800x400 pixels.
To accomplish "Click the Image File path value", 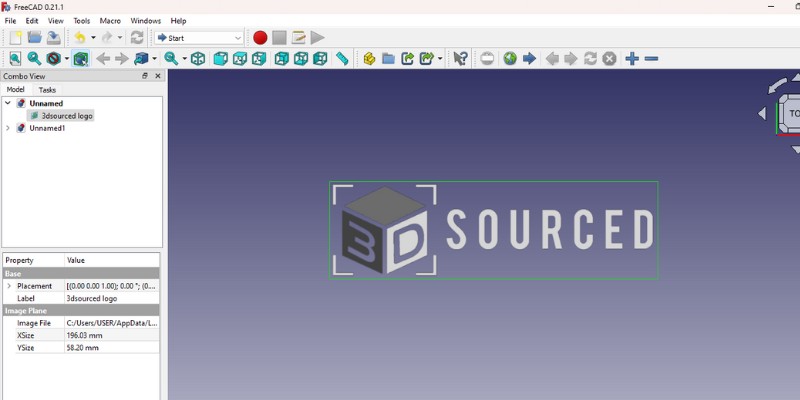I will [x=112, y=323].
